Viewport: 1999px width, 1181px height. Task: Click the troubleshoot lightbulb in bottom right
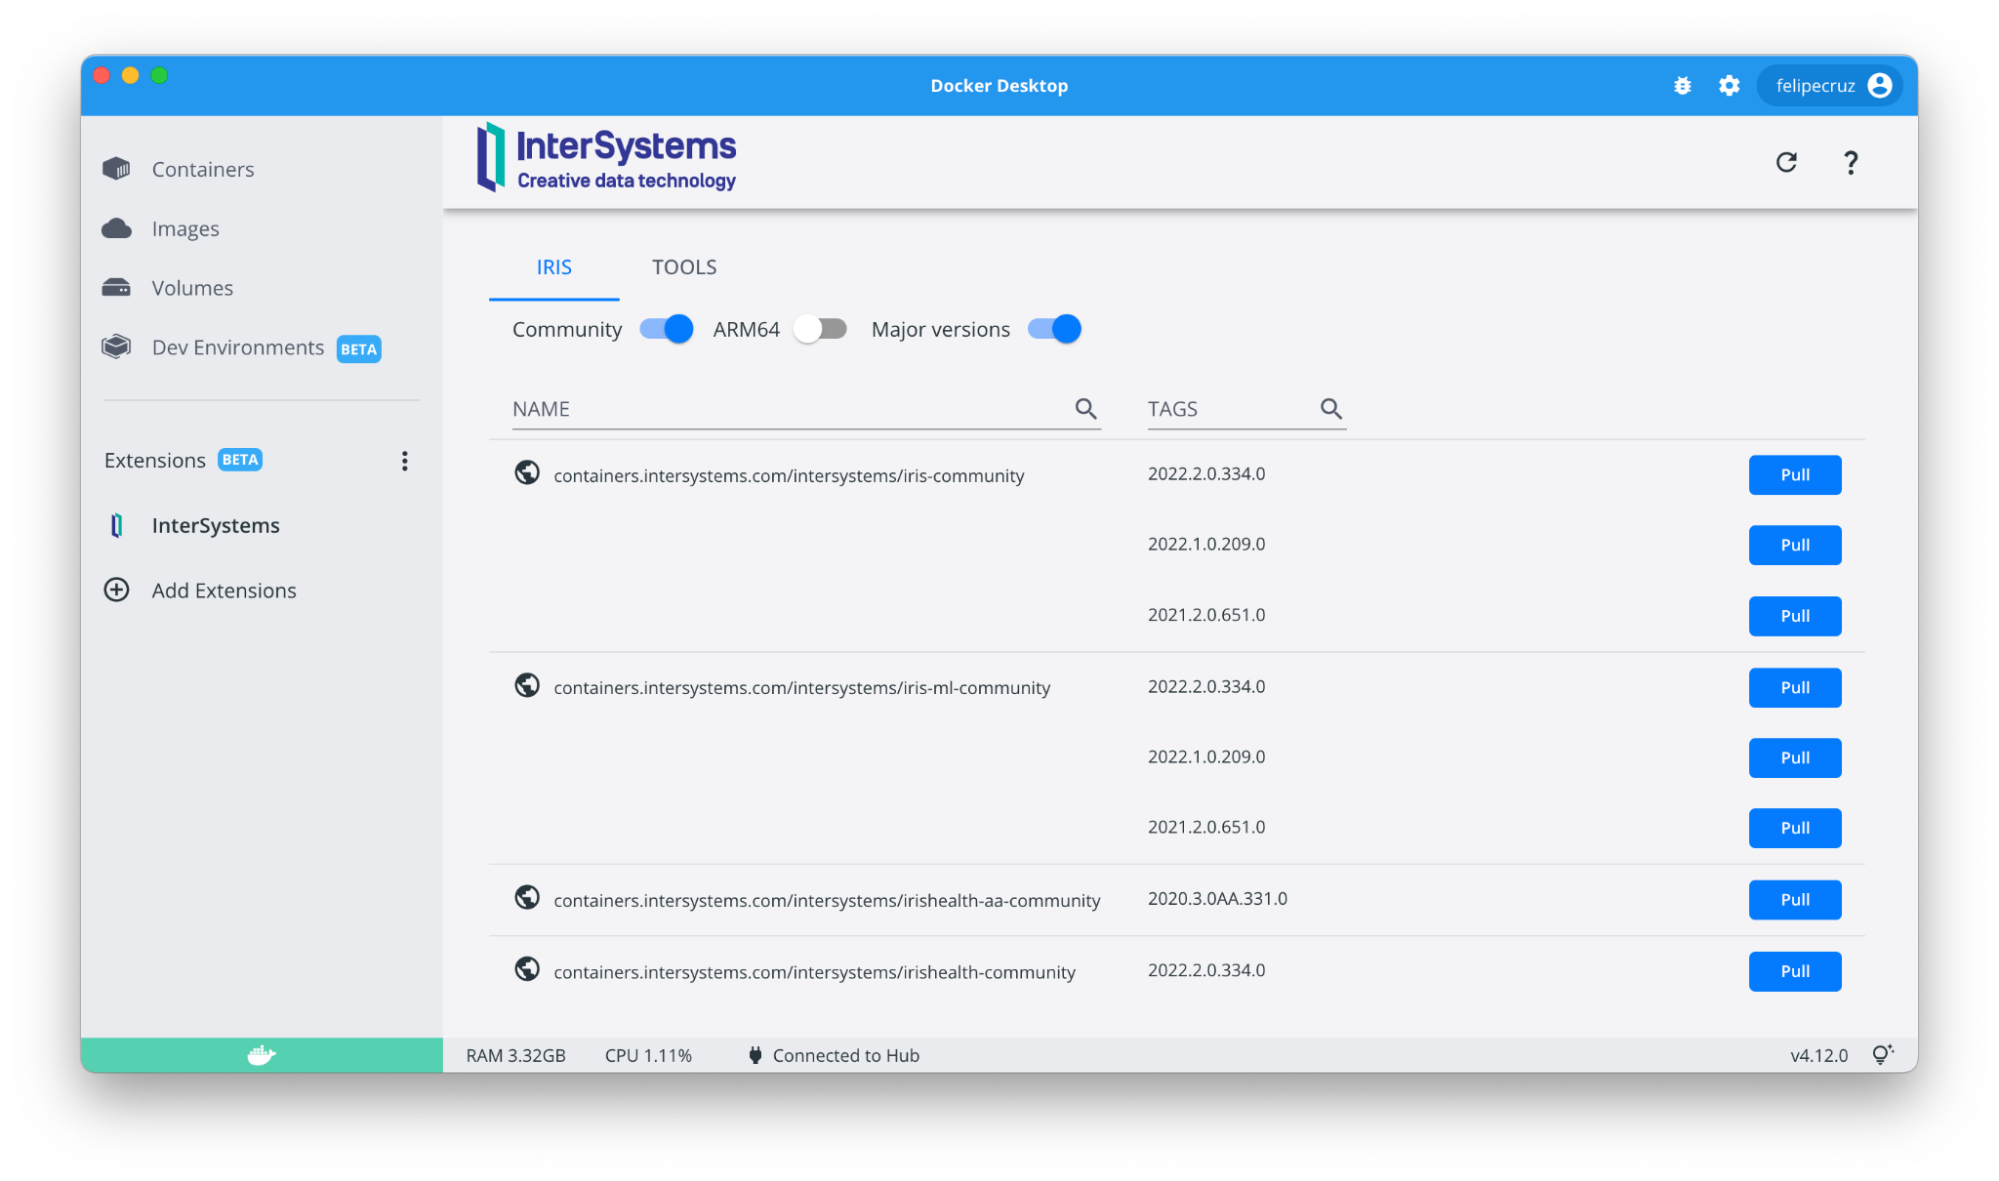1883,1054
